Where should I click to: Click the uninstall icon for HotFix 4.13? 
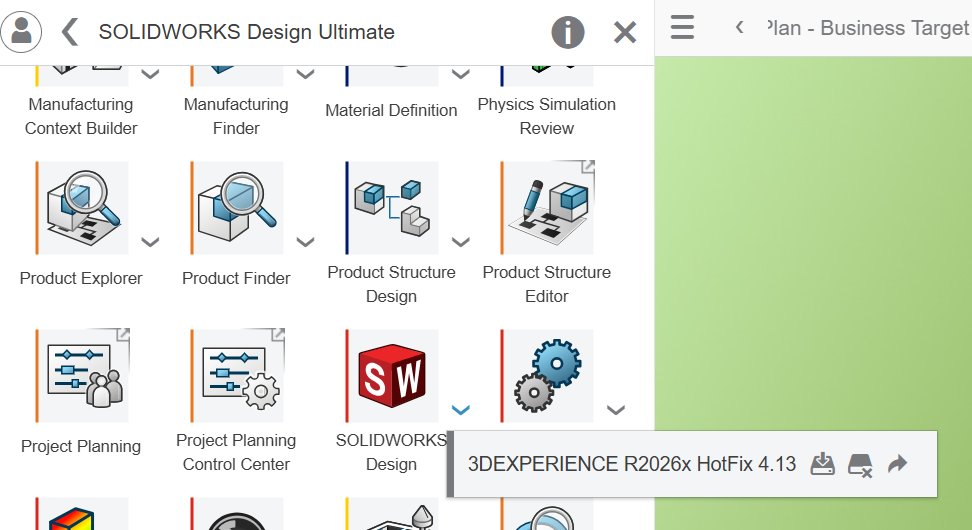click(860, 465)
